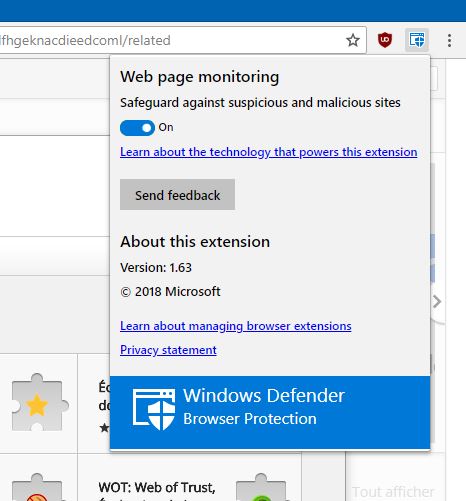The width and height of the screenshot is (466, 501).
Task: Click the Send feedback button
Action: [x=177, y=195]
